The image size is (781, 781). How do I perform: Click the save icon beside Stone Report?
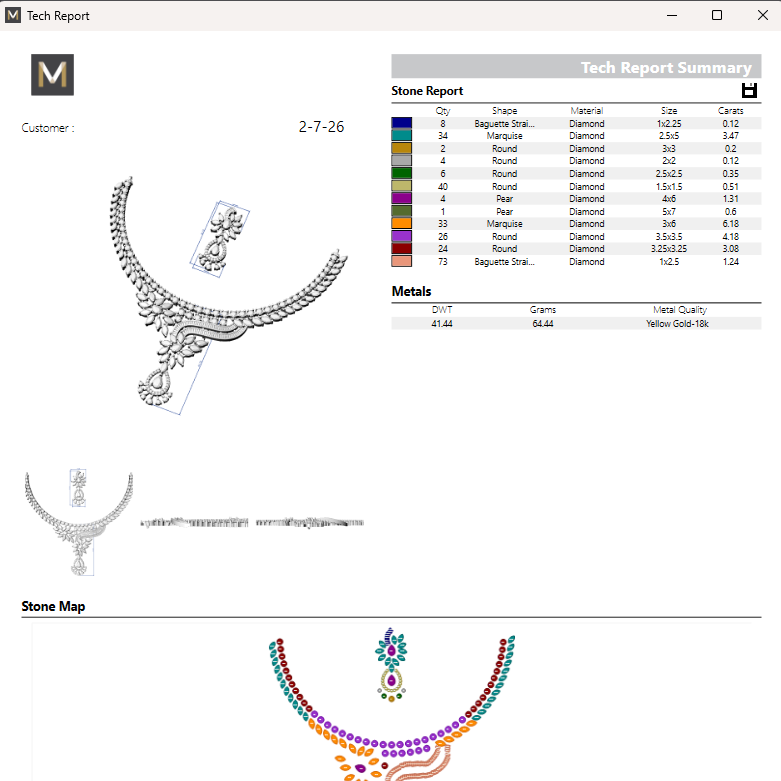(x=749, y=90)
